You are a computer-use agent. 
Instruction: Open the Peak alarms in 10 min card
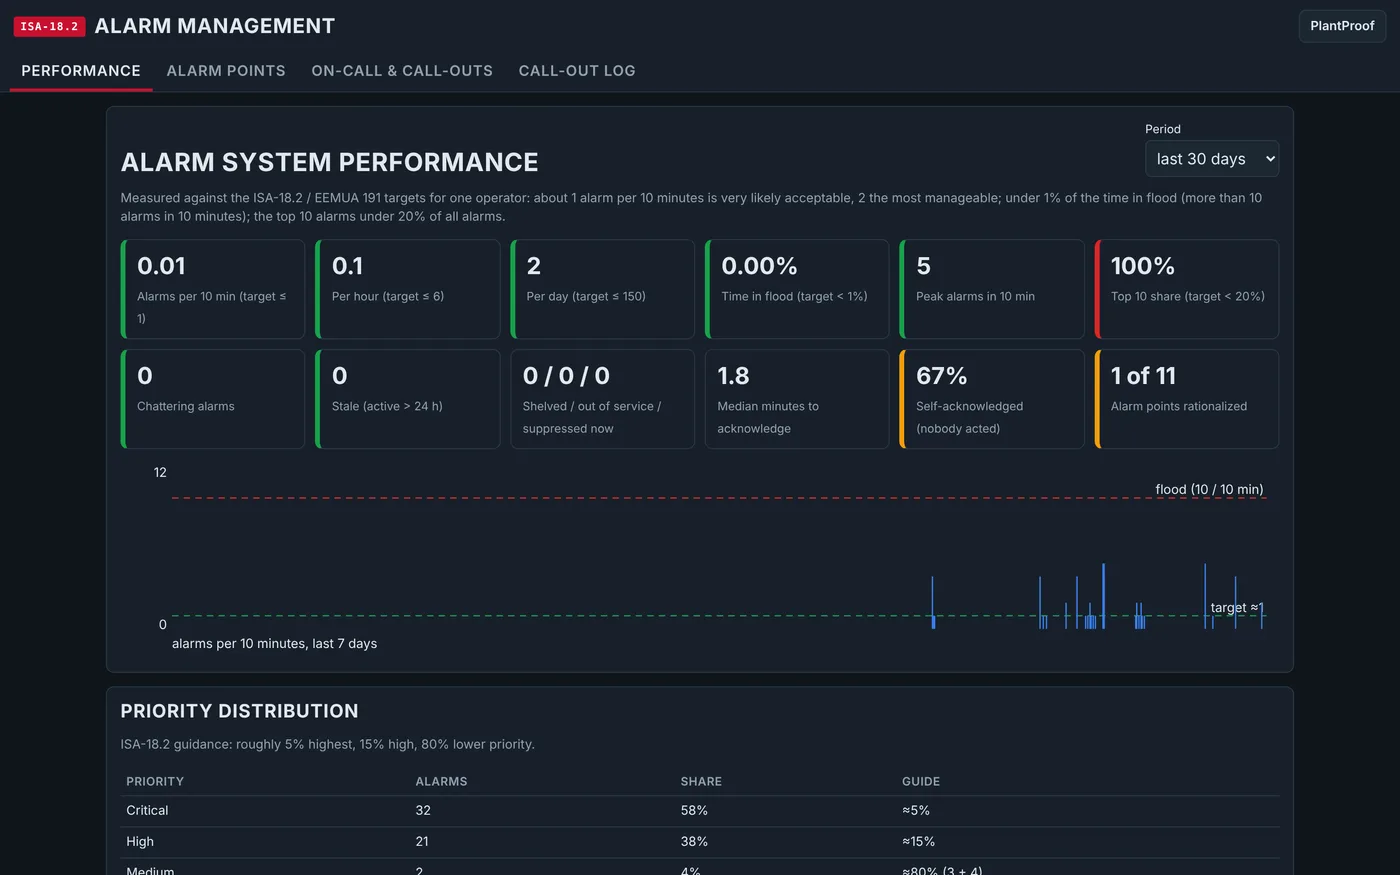pos(992,289)
